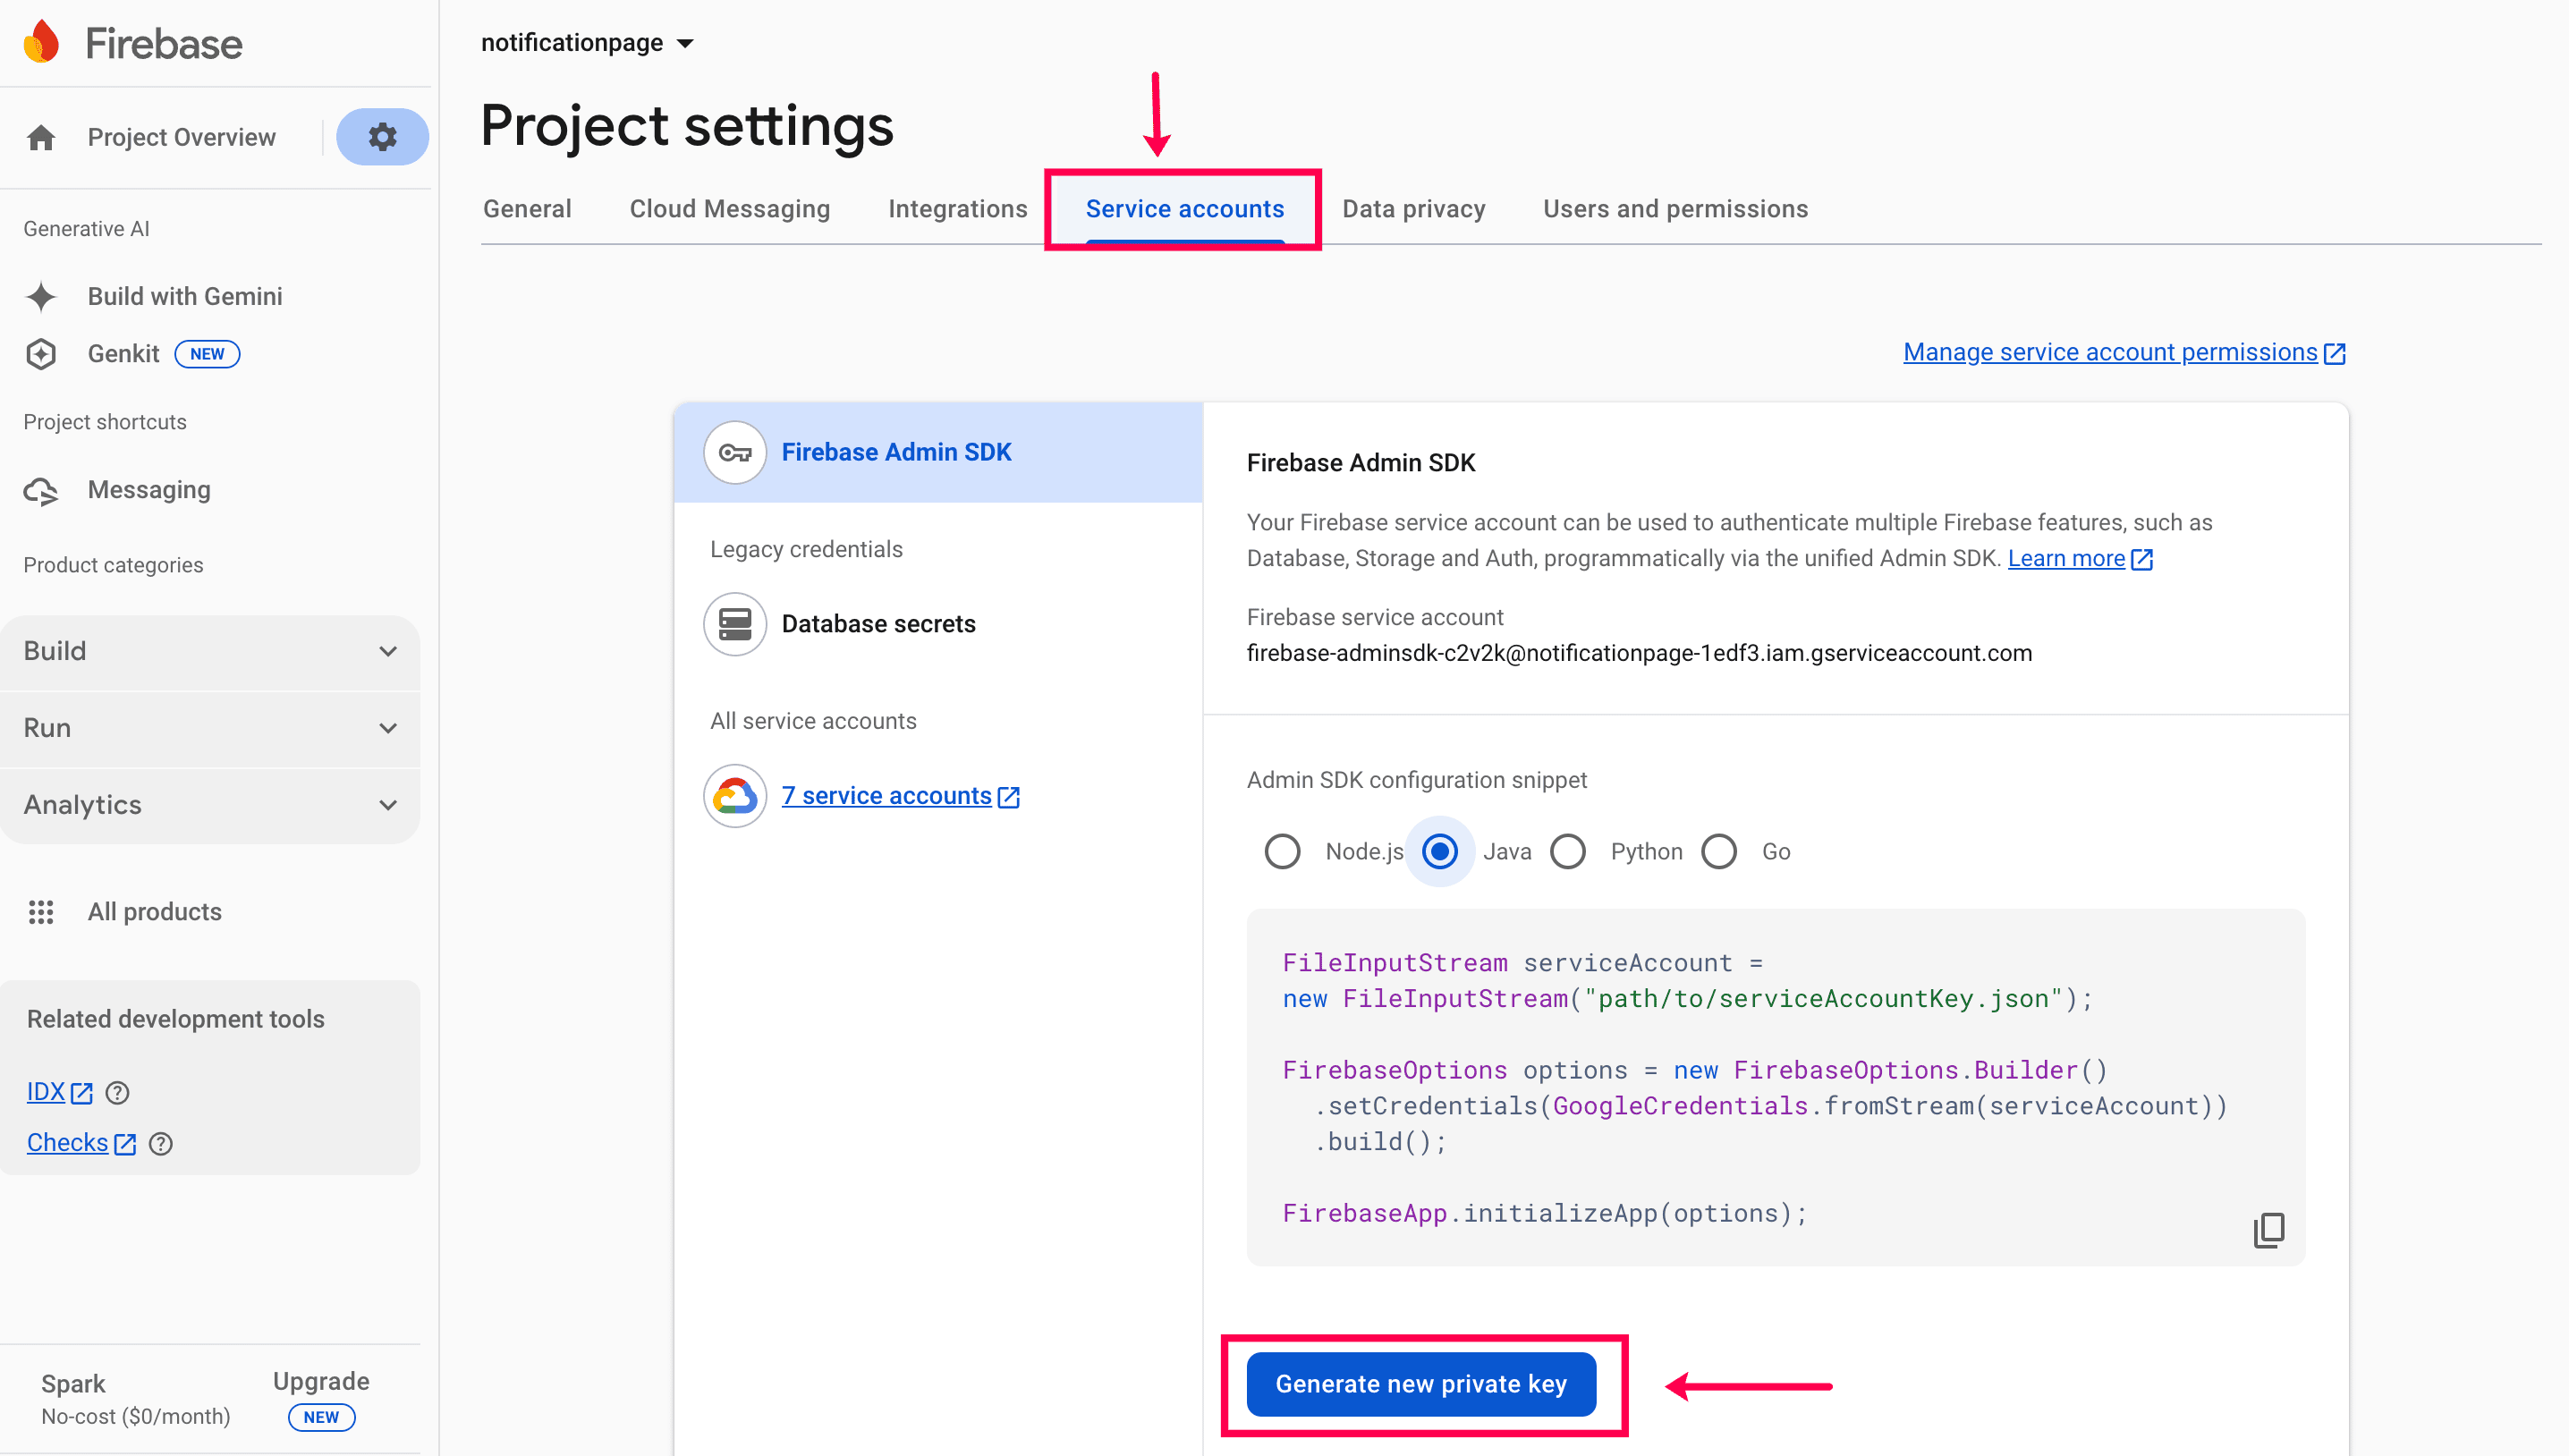Click the project settings gear icon
This screenshot has width=2569, height=1456.
(382, 137)
